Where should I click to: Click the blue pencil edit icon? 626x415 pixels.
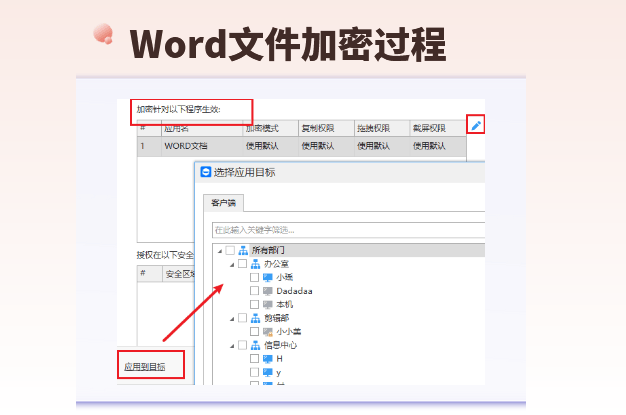476,125
